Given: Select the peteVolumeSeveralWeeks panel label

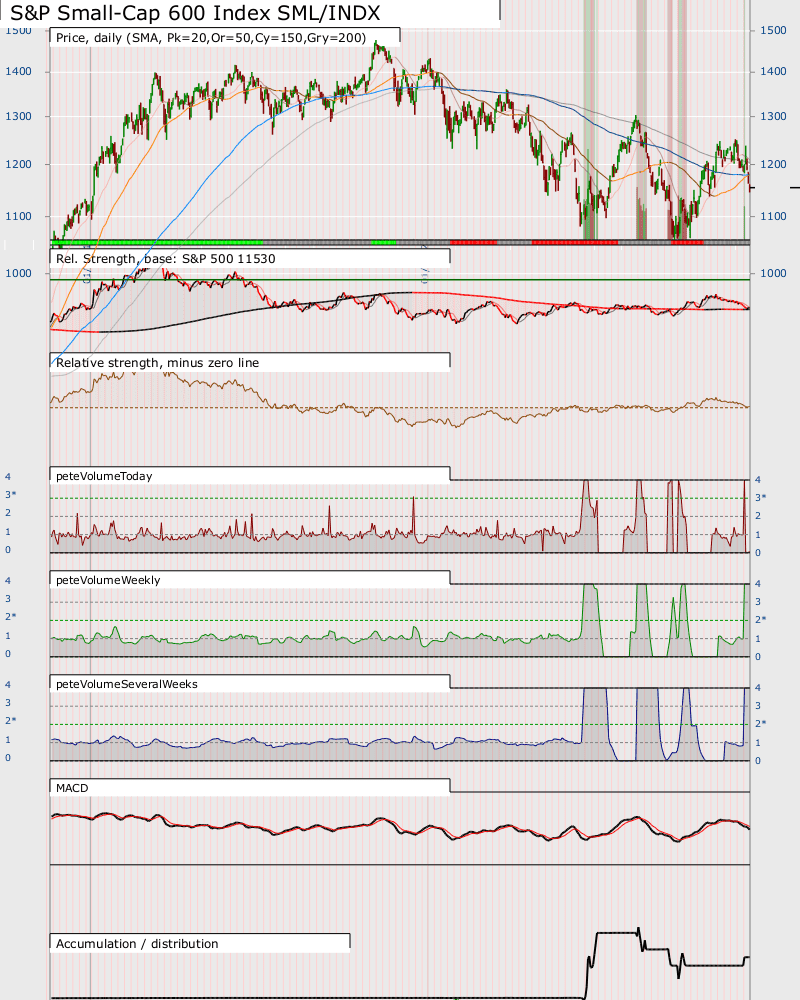Looking at the screenshot, I should [127, 684].
